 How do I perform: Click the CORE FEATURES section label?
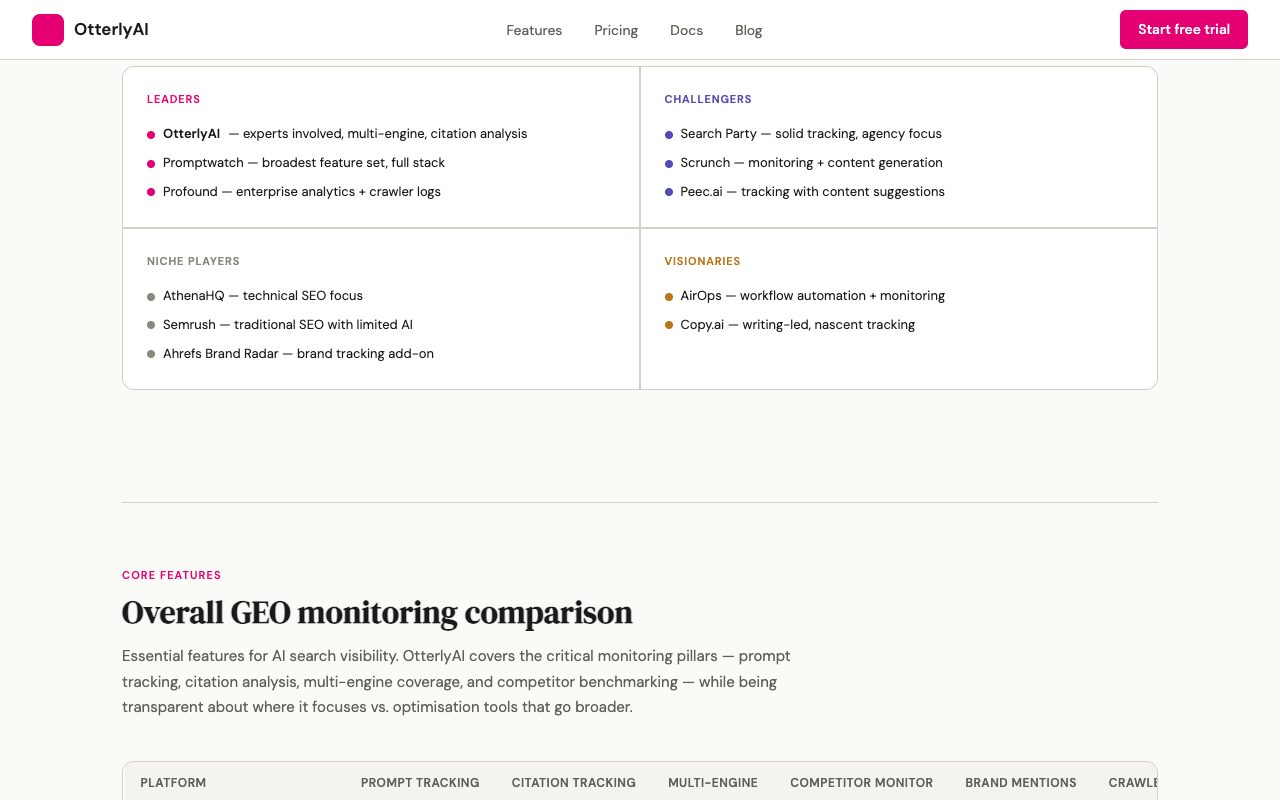(x=172, y=575)
